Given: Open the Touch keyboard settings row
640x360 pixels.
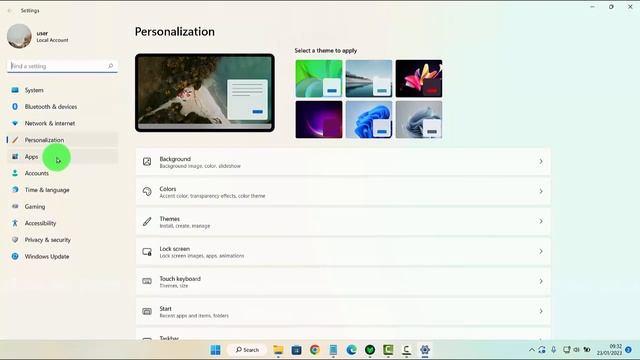Looking at the screenshot, I should pyautogui.click(x=343, y=281).
